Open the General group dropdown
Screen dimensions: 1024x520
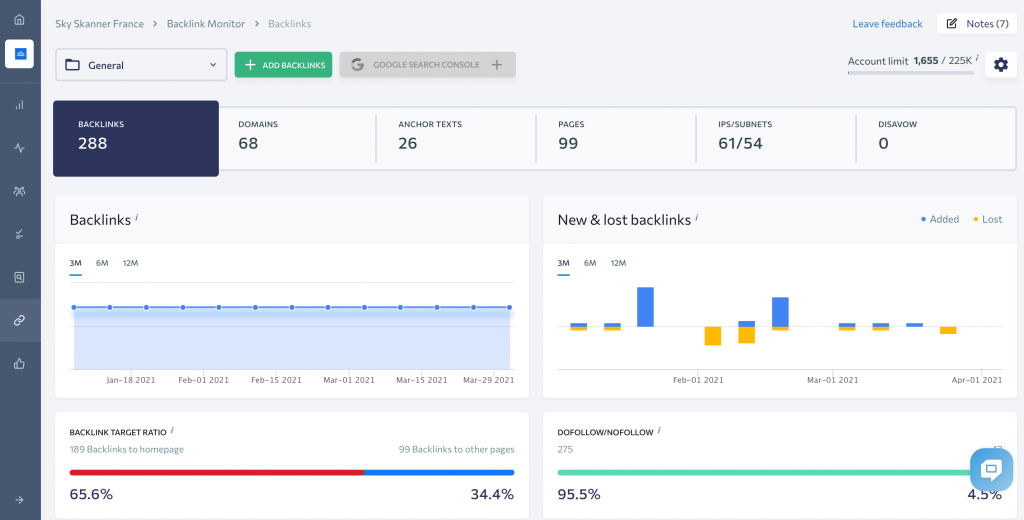(x=141, y=65)
